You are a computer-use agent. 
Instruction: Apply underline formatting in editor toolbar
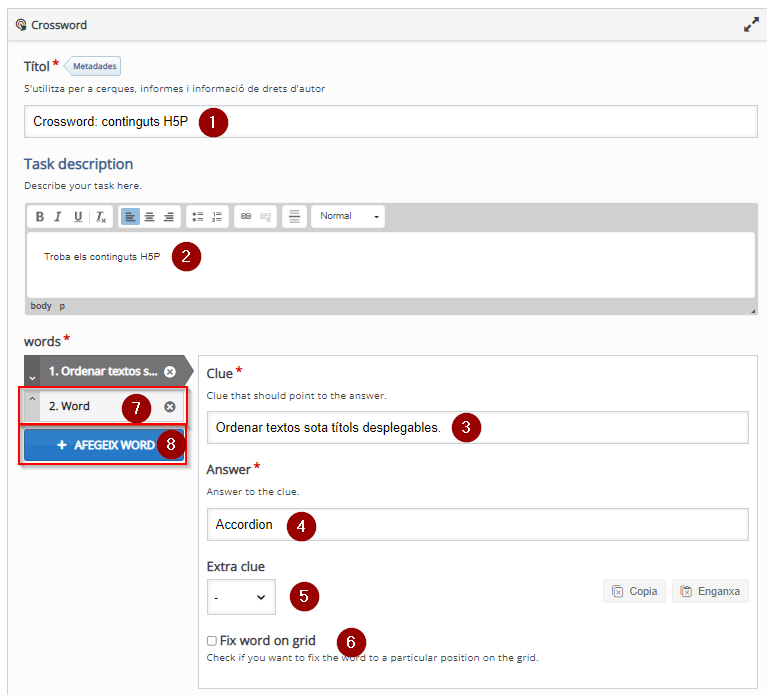(x=78, y=216)
